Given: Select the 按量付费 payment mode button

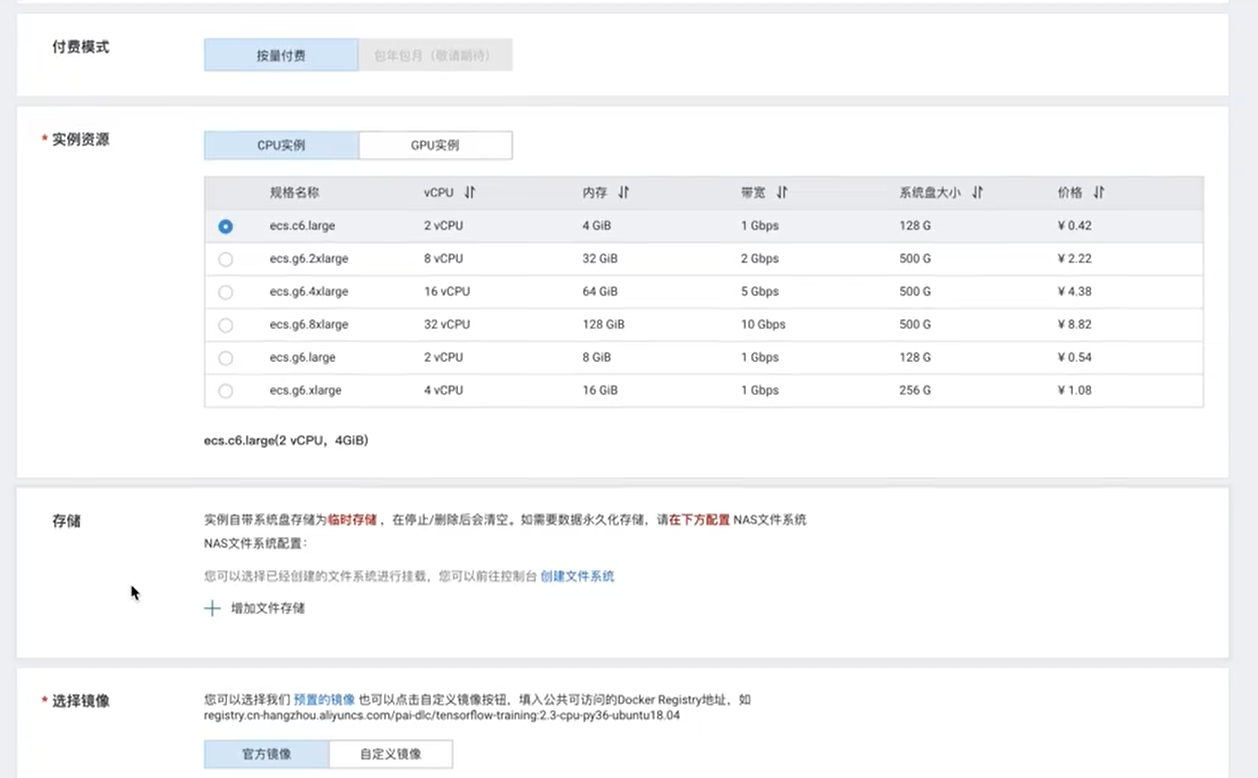Looking at the screenshot, I should [x=279, y=54].
